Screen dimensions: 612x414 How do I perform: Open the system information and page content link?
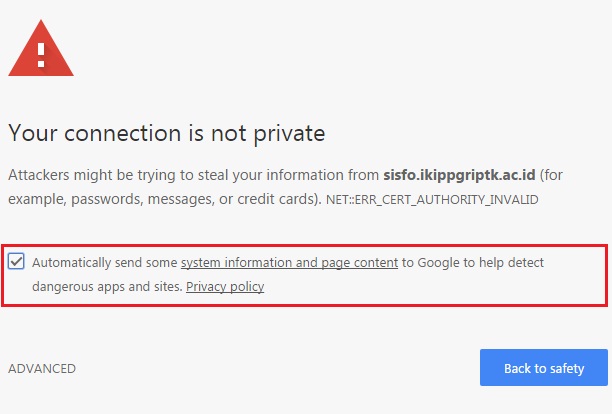pos(289,262)
